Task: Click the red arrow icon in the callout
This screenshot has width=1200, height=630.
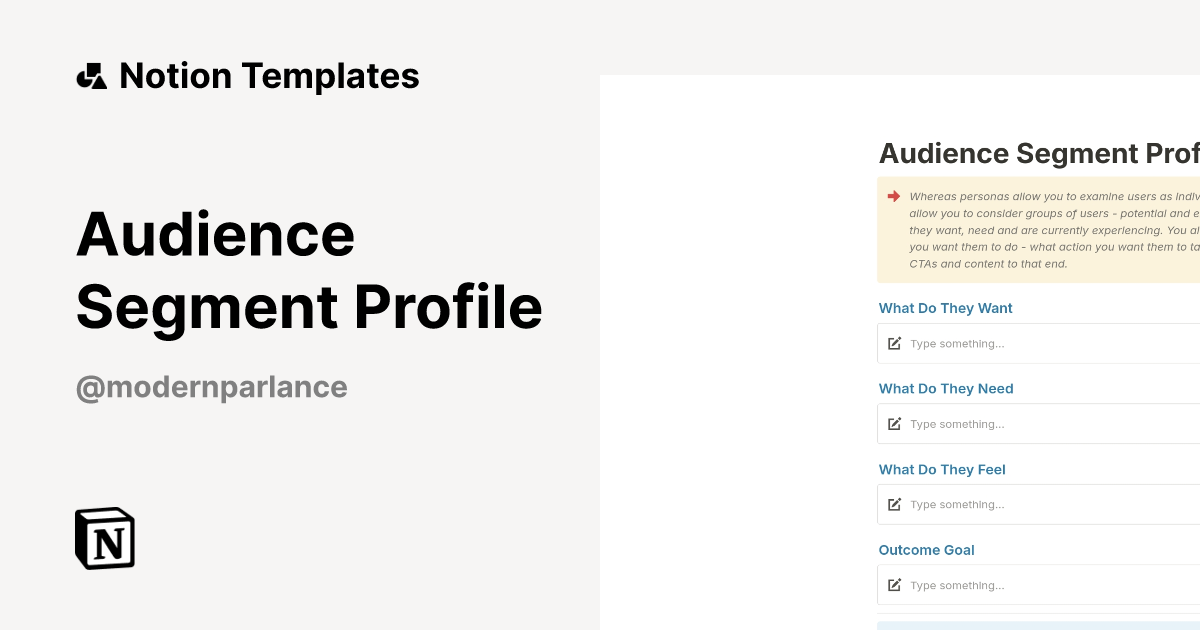Action: (893, 196)
